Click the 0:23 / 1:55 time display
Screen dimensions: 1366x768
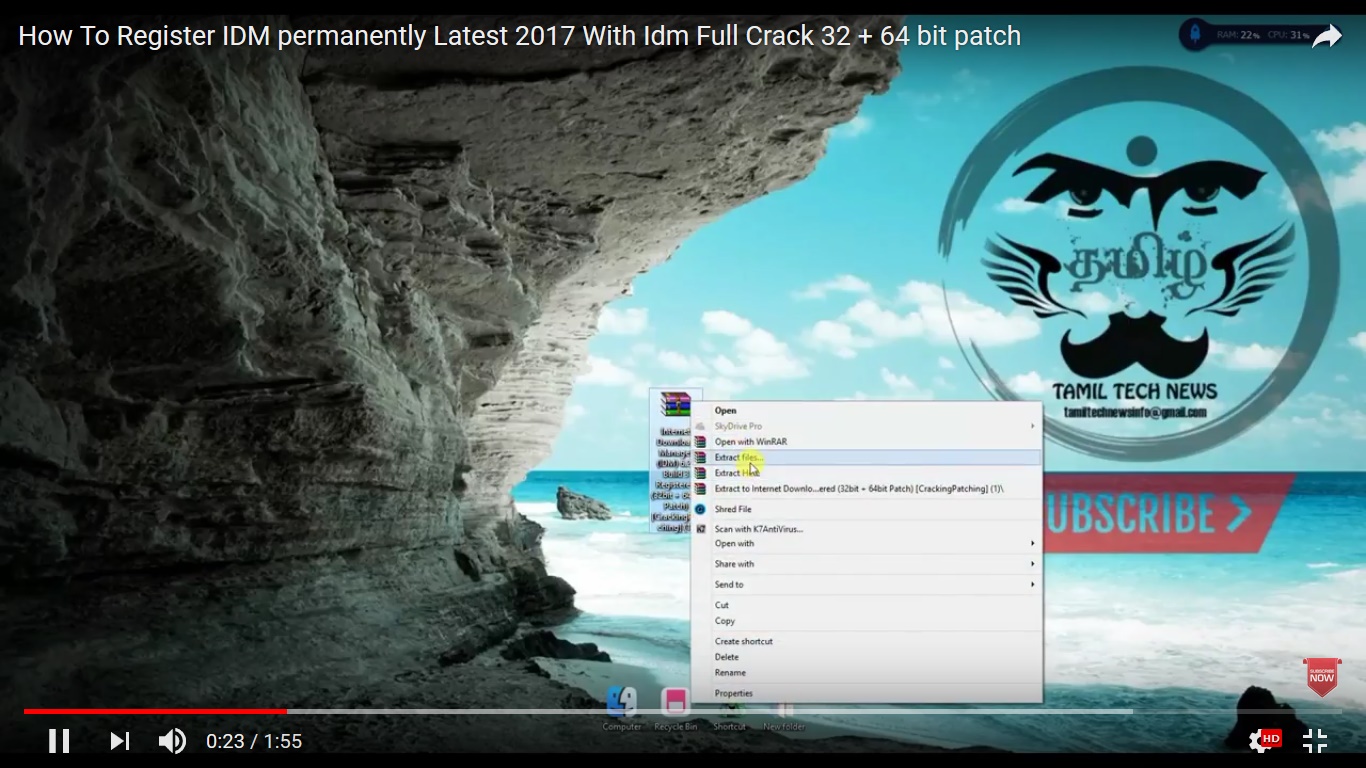pyautogui.click(x=254, y=741)
